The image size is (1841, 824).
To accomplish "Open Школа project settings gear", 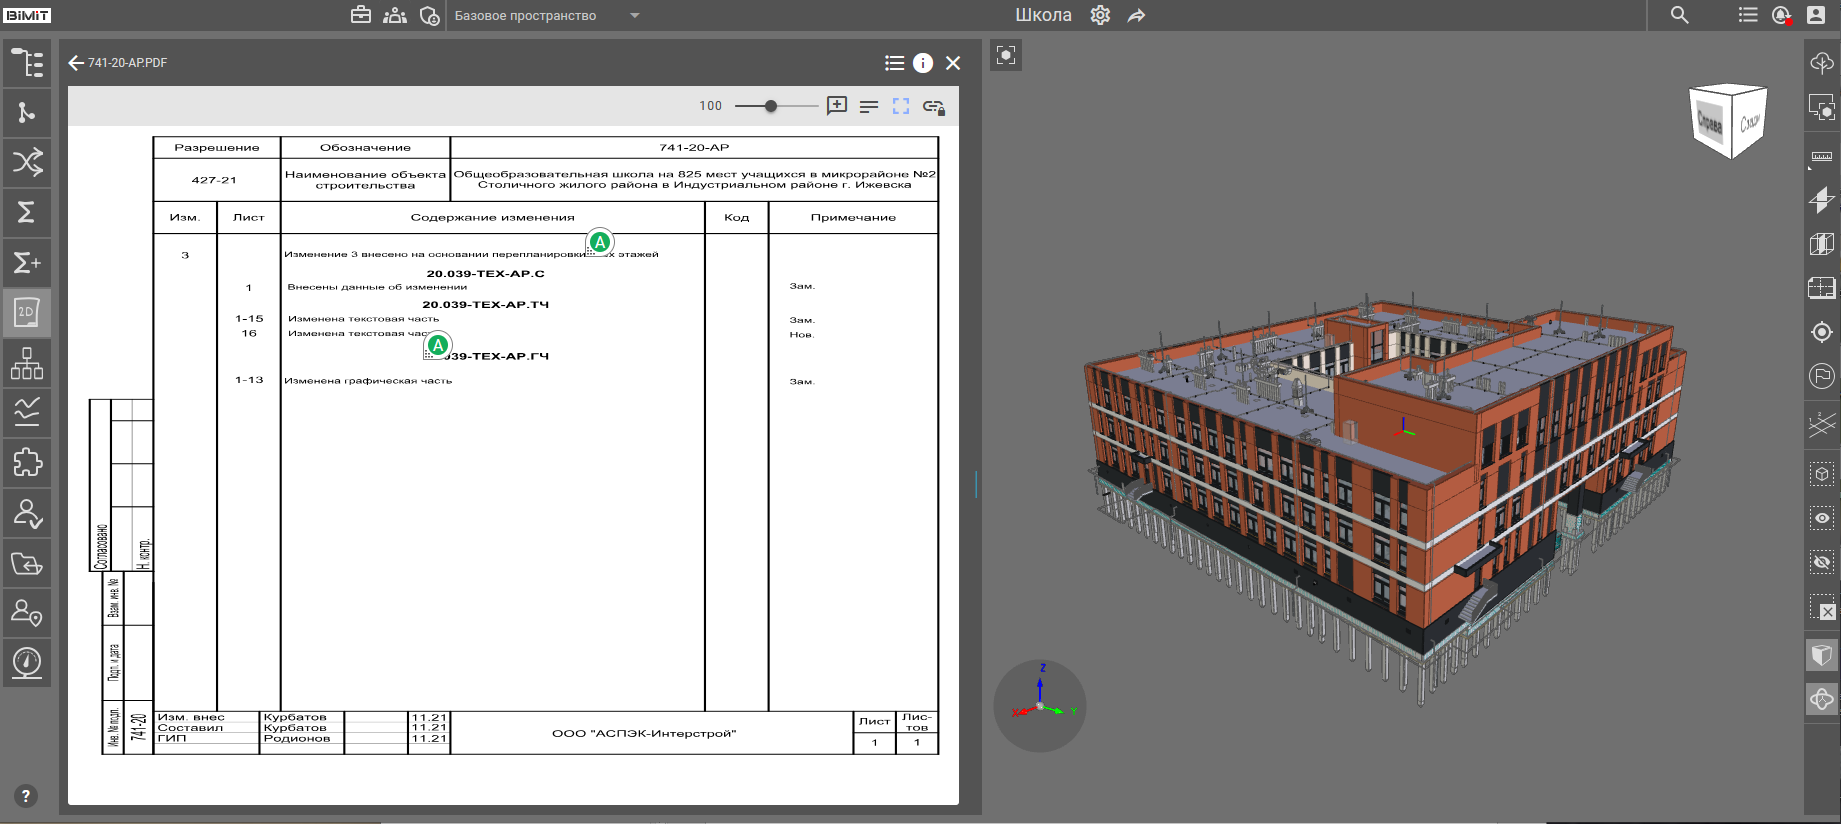I will pyautogui.click(x=1100, y=15).
